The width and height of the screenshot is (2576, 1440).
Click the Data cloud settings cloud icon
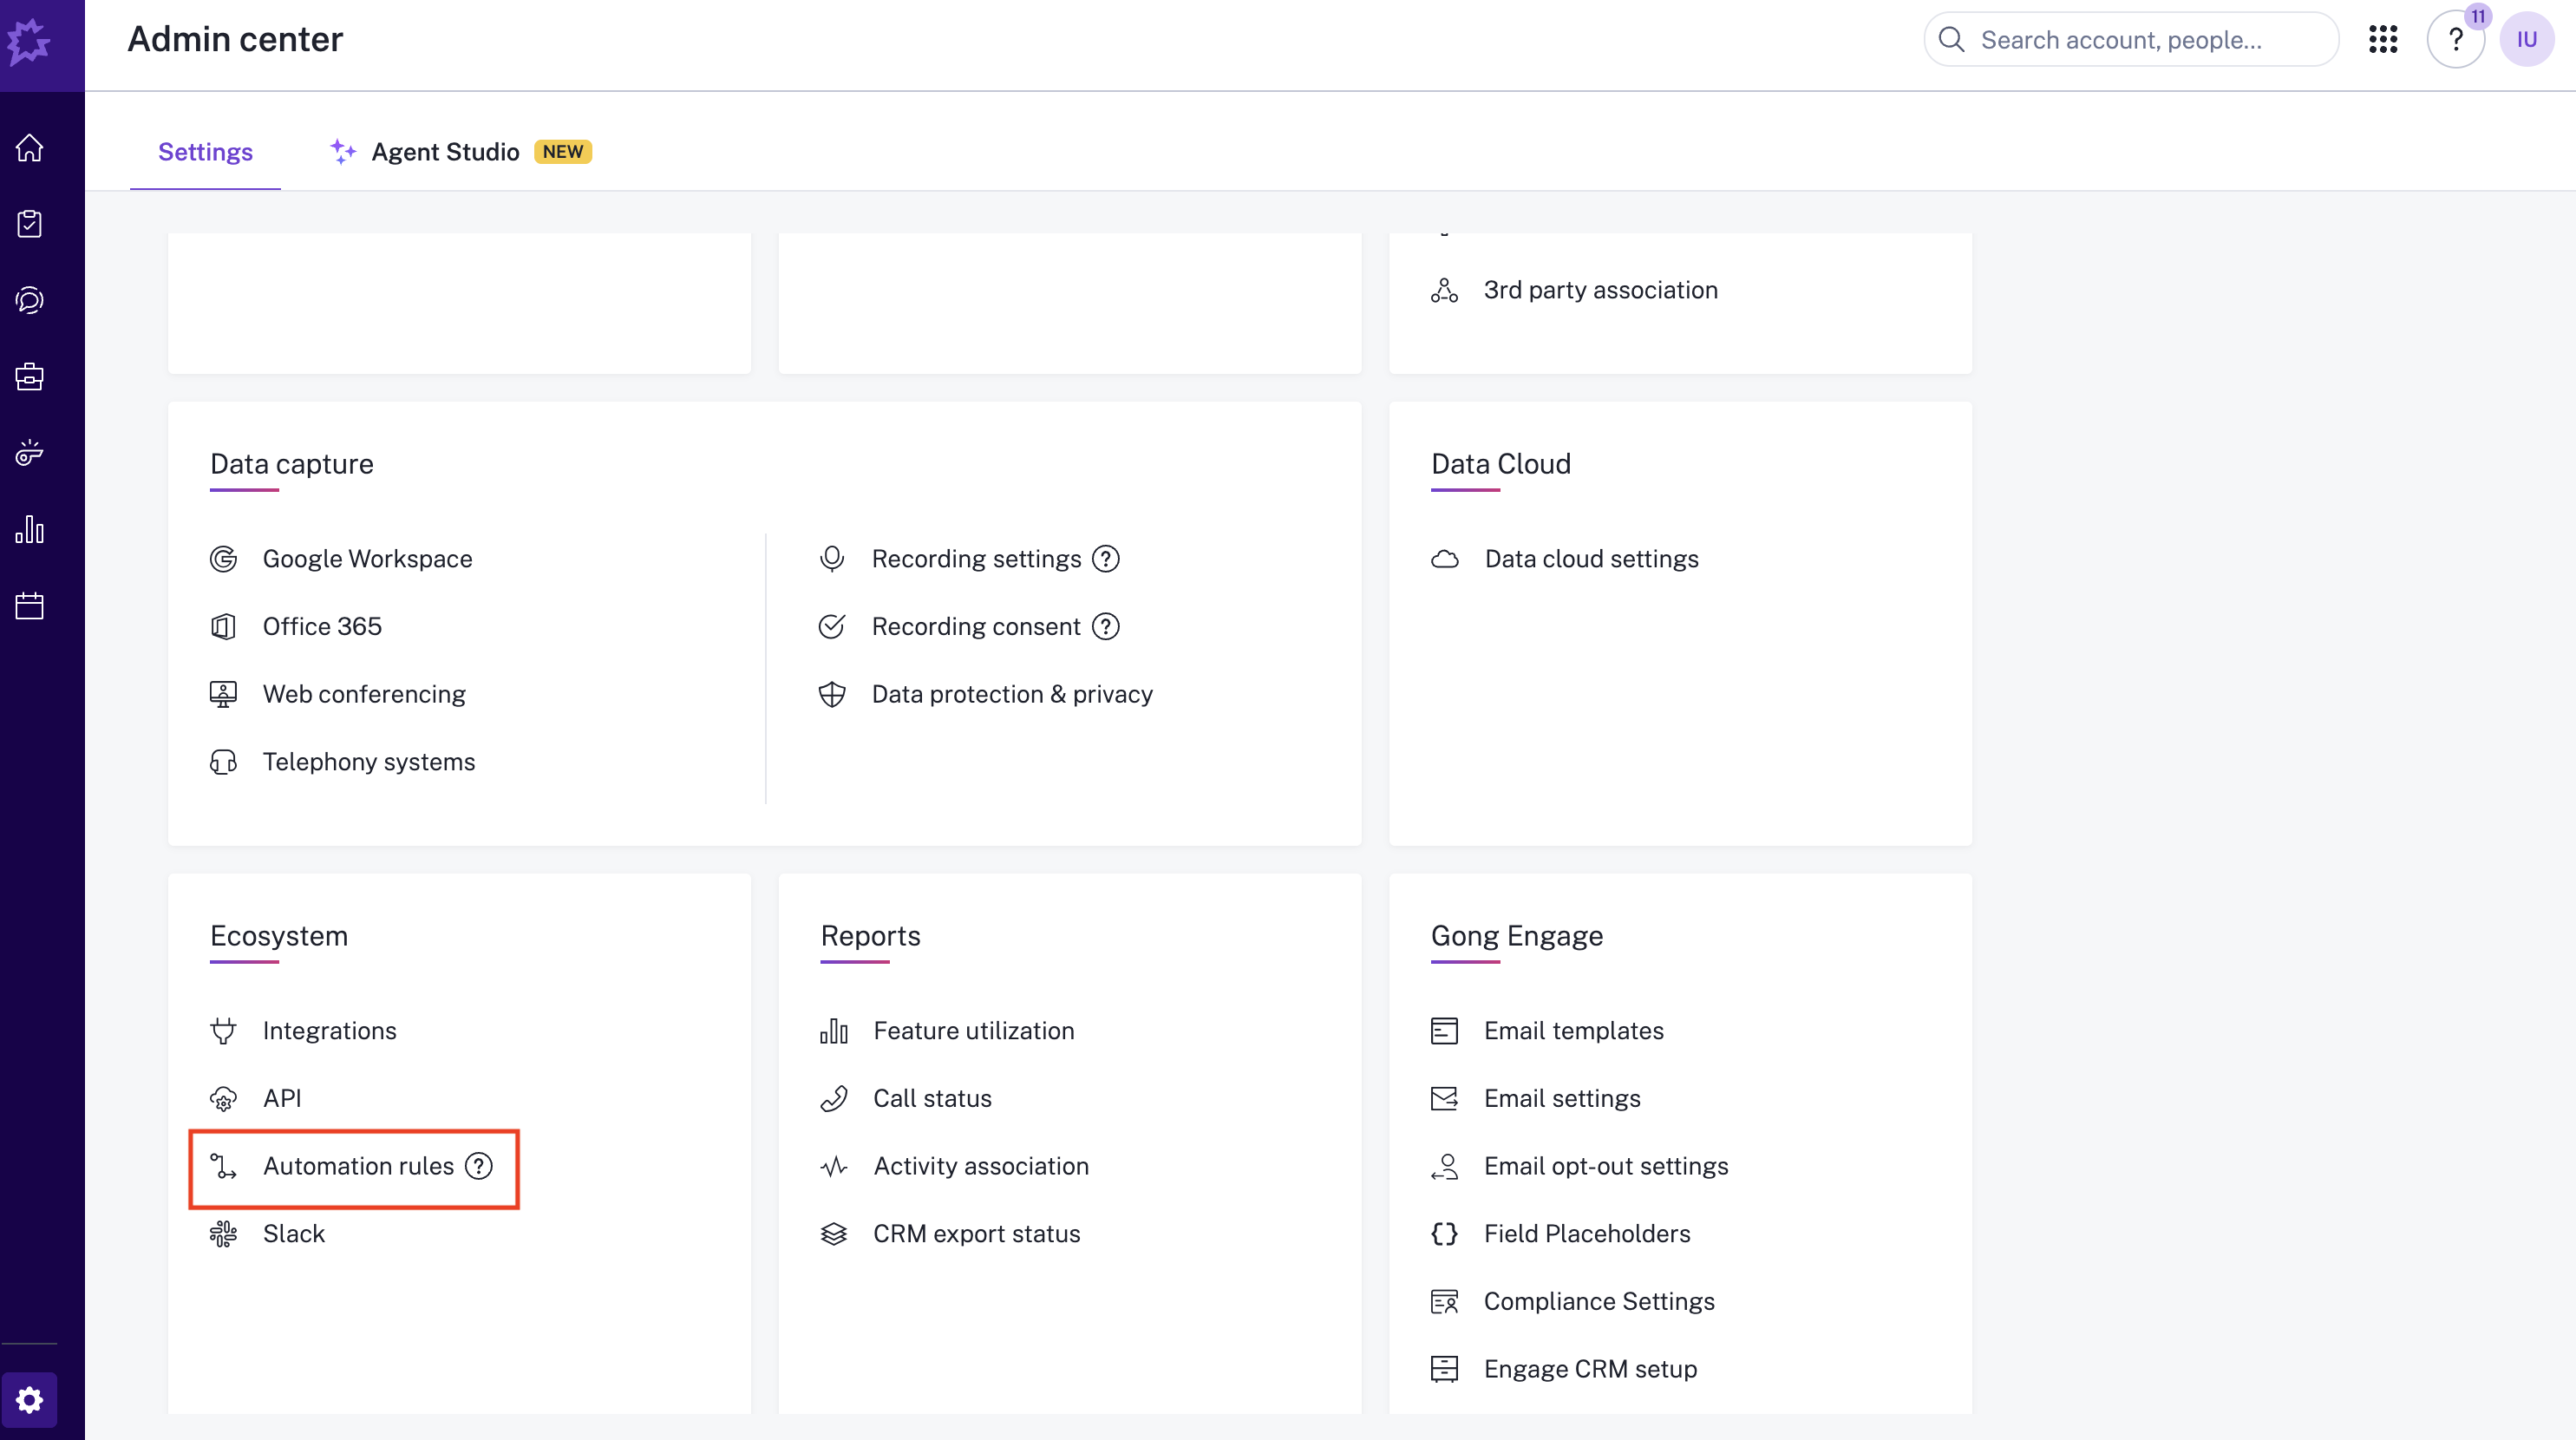pyautogui.click(x=1445, y=559)
